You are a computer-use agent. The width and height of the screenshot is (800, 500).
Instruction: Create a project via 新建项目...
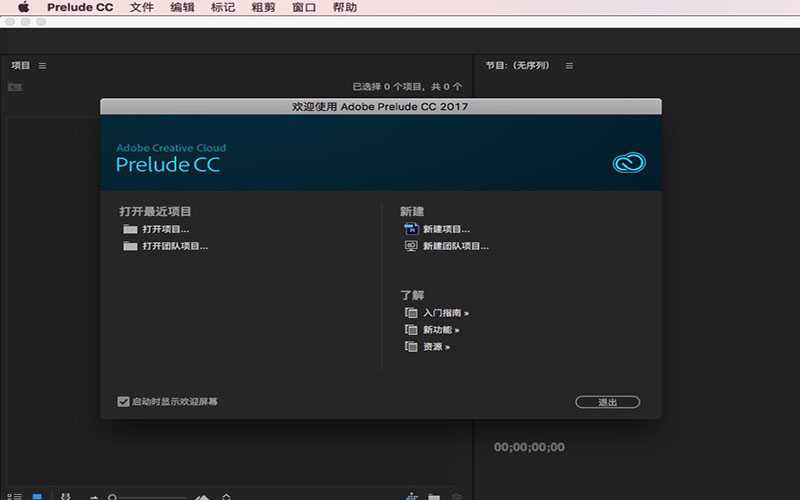[x=437, y=229]
